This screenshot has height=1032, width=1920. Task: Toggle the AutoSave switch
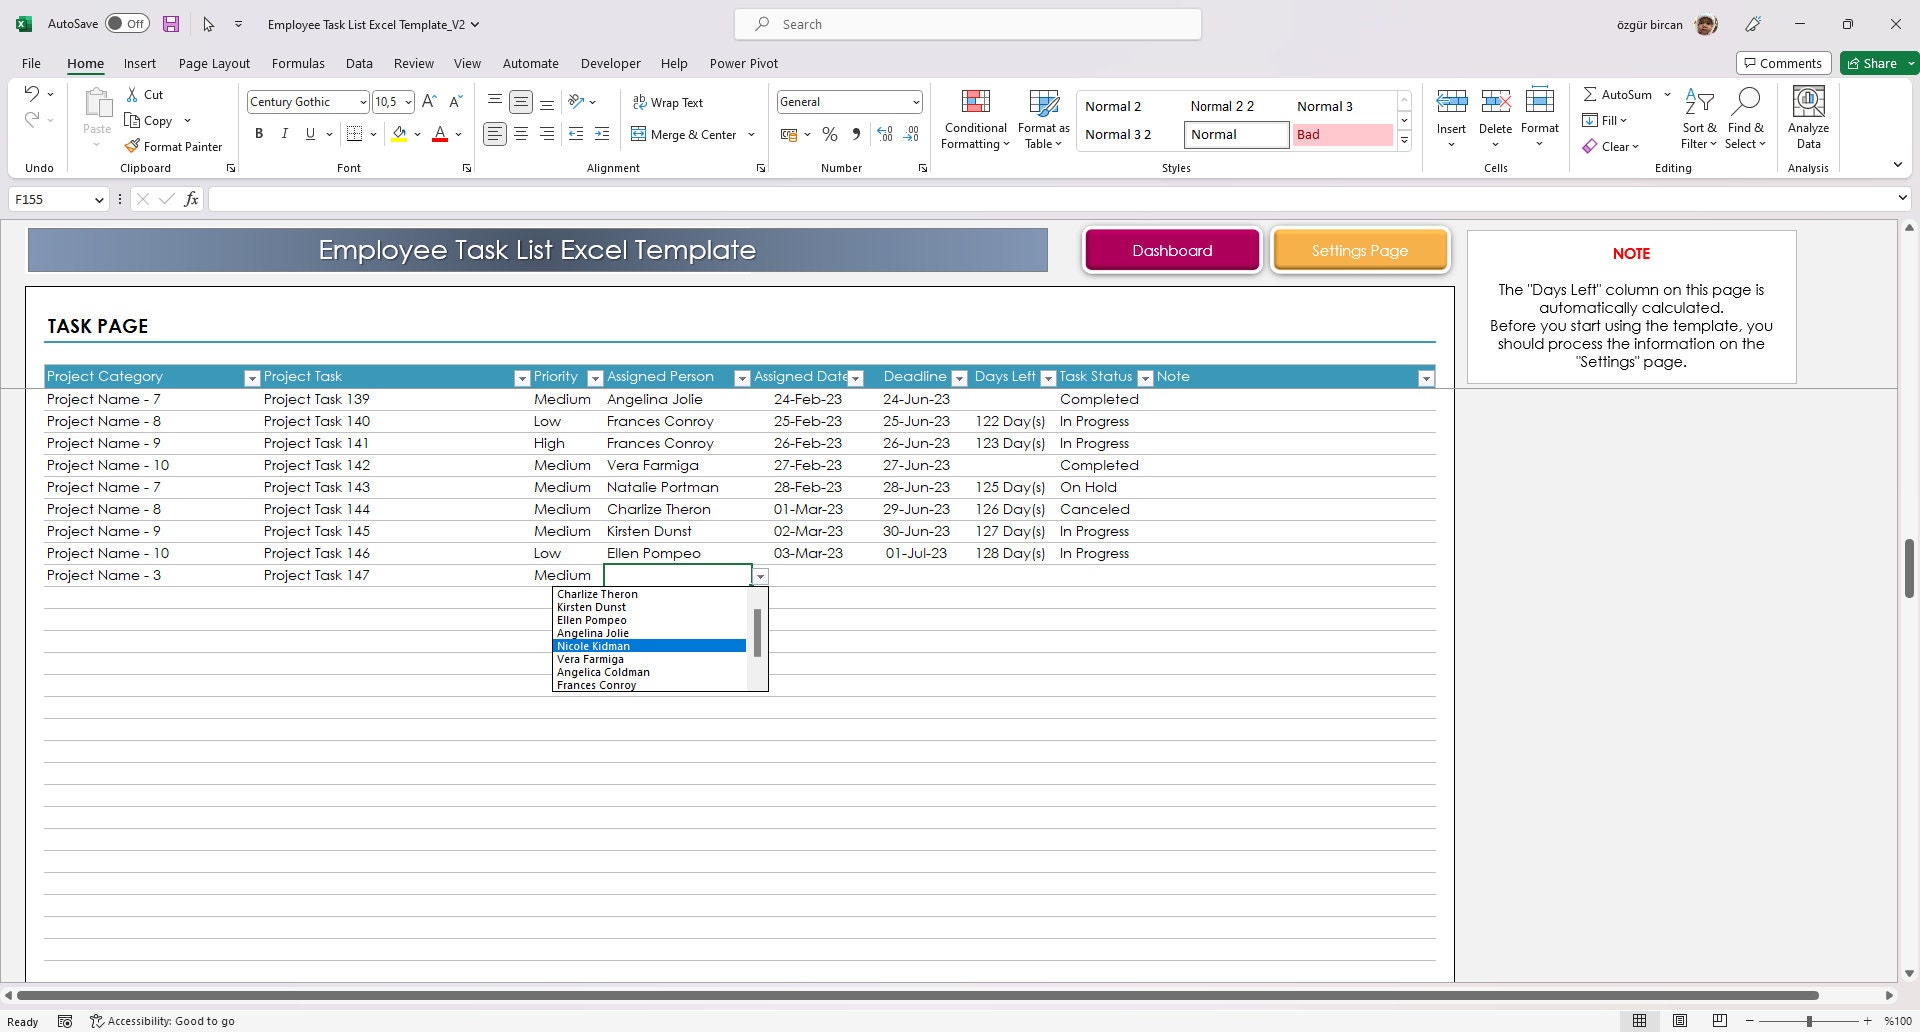[127, 22]
